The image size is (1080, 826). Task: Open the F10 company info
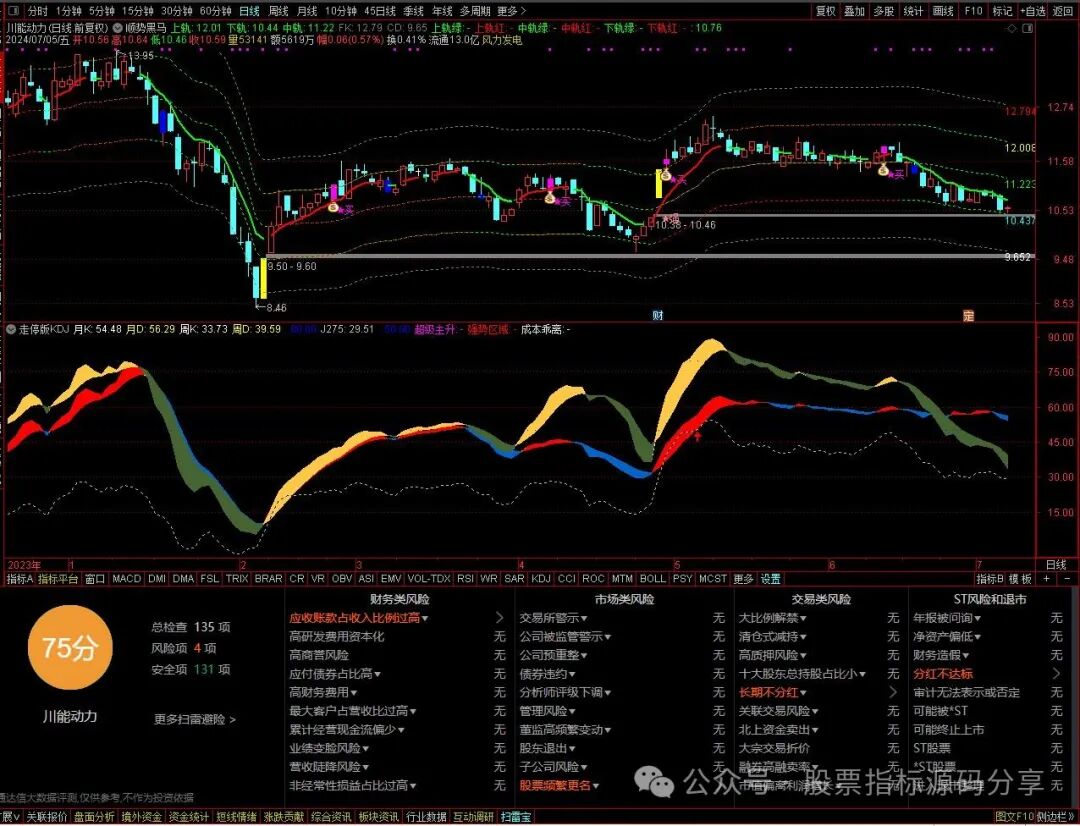click(973, 11)
